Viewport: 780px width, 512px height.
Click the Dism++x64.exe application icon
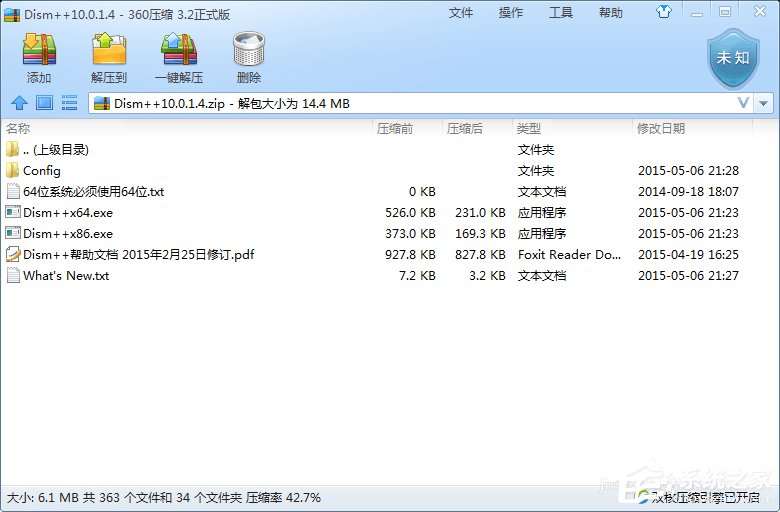(x=13, y=212)
